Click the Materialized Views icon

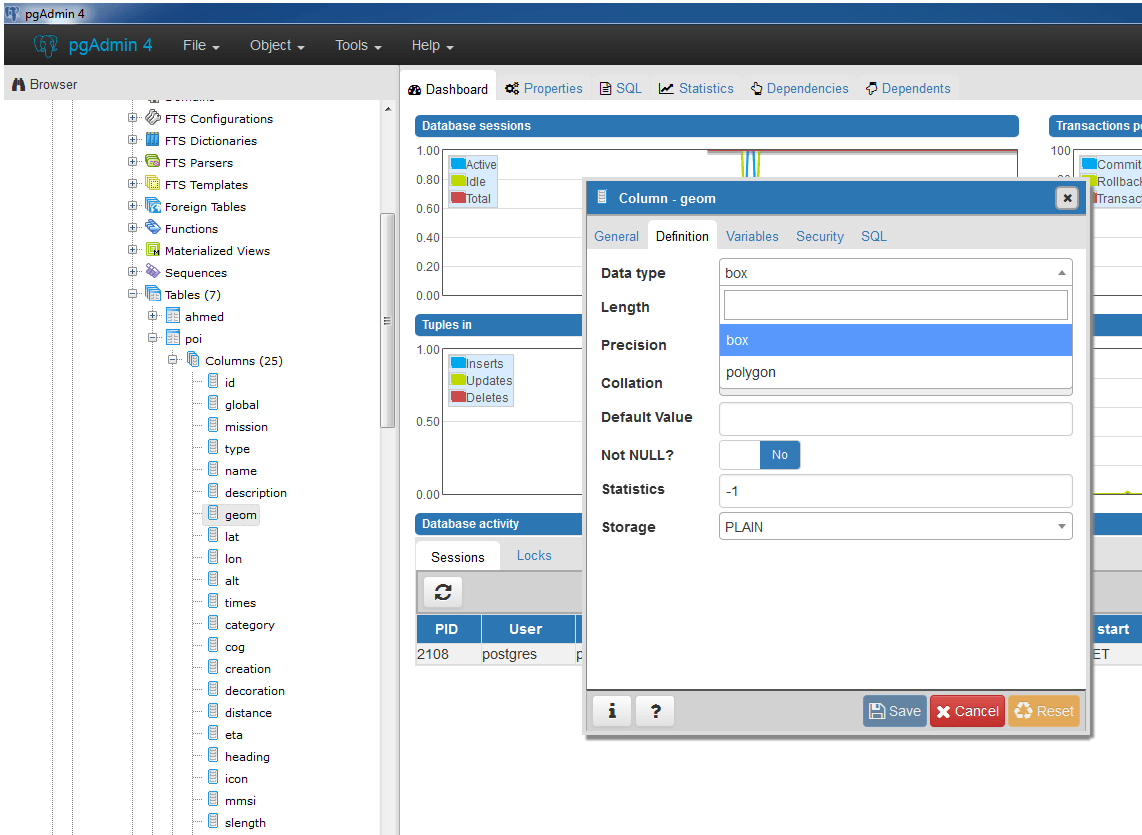[152, 249]
